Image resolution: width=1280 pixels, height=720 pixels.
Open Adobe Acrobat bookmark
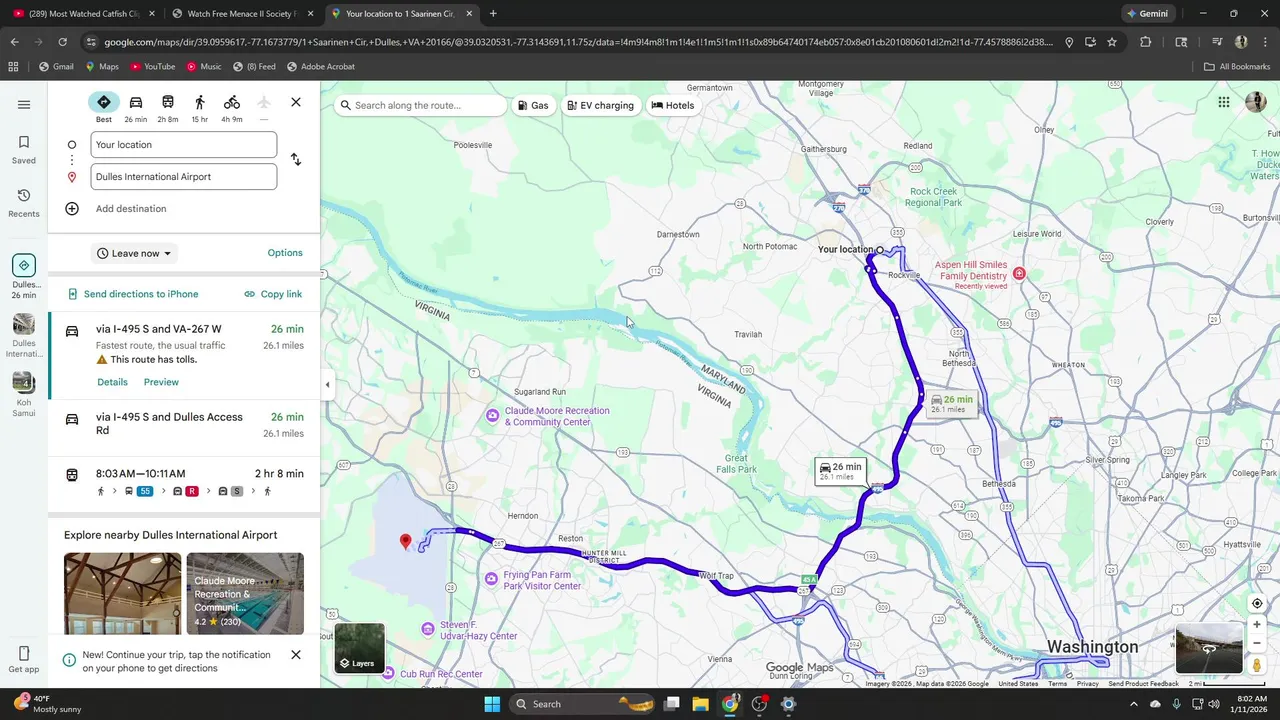tap(320, 67)
